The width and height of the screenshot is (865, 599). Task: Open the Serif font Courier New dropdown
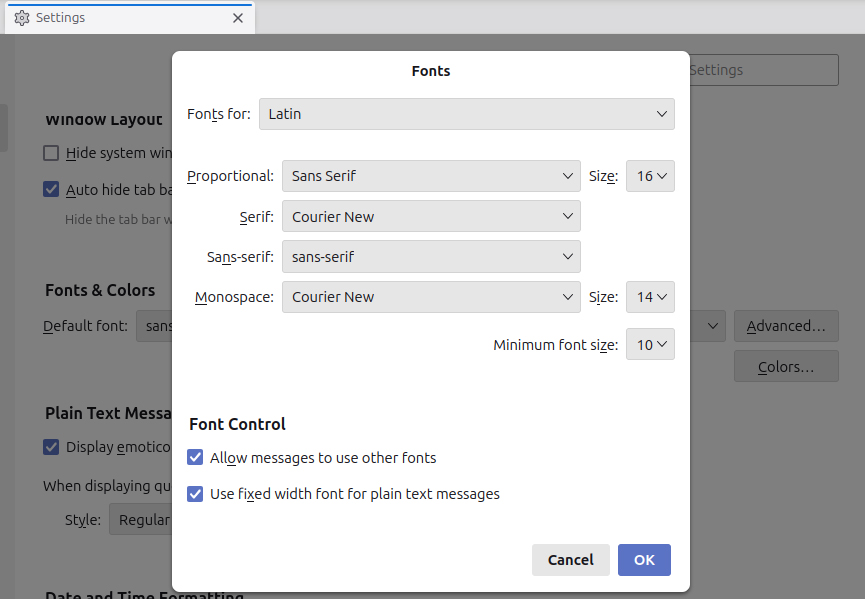pos(430,217)
